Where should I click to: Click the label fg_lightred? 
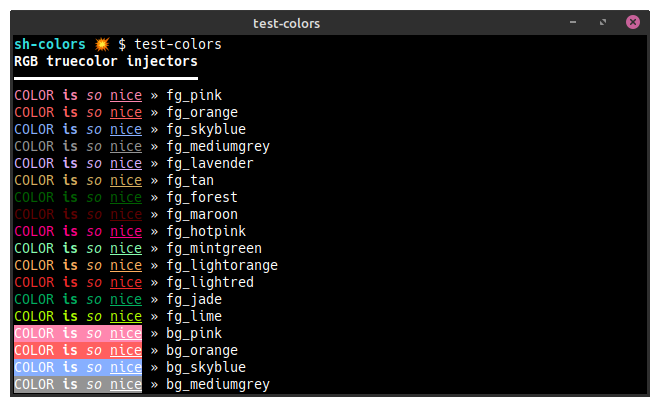click(210, 282)
